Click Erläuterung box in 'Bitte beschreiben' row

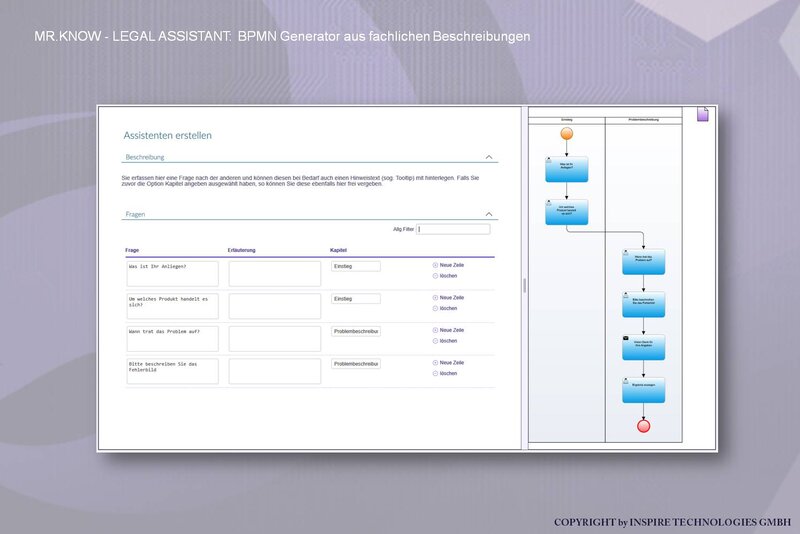(274, 371)
